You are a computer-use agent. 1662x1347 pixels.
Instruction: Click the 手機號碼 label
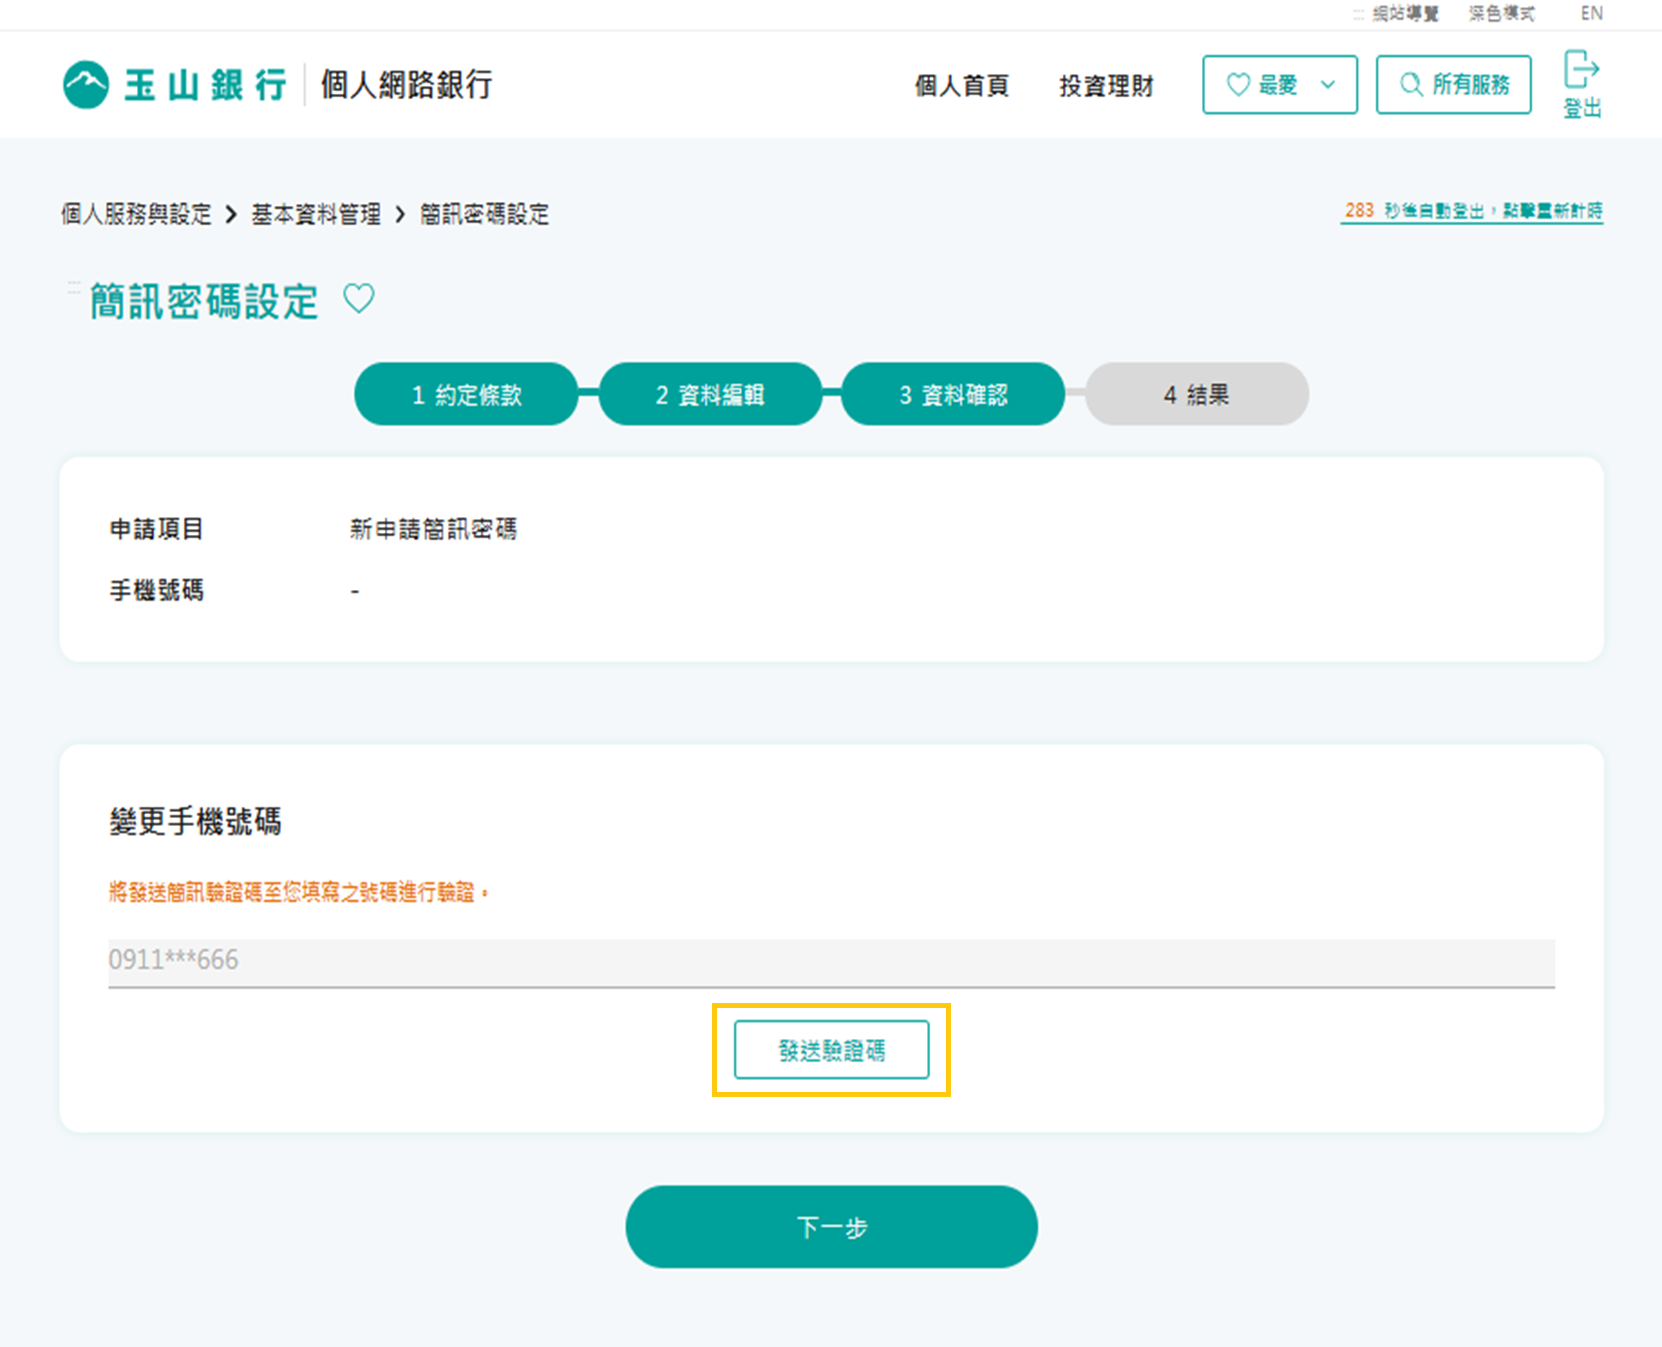156,591
